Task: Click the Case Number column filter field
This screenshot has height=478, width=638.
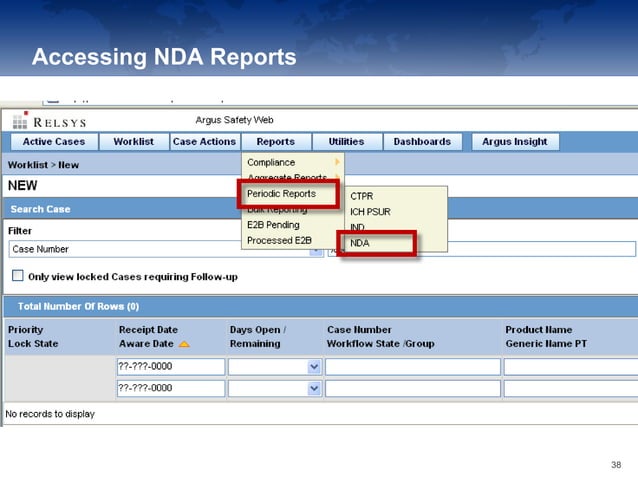Action: point(412,367)
